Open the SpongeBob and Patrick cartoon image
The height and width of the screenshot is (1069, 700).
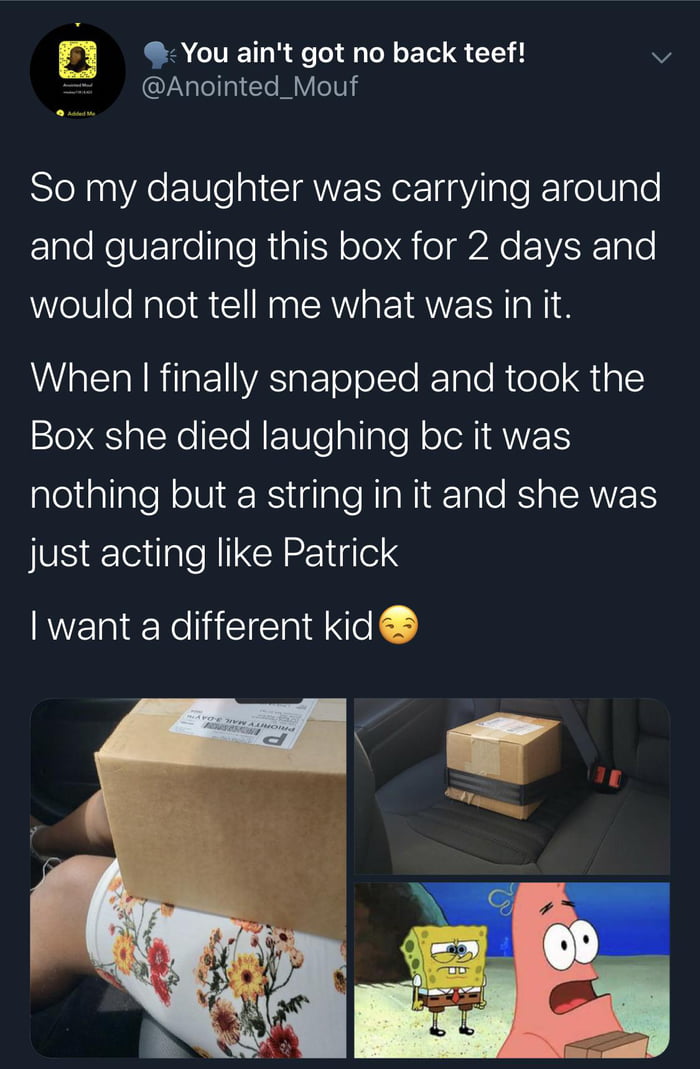point(512,970)
